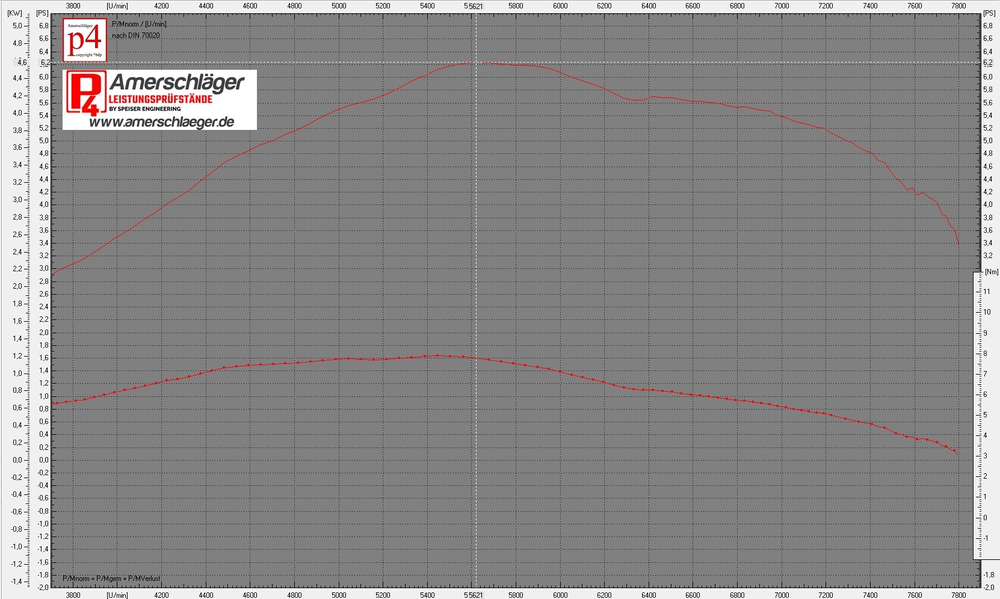This screenshot has width=1000, height=599.
Task: Click the highlighted 6,2 value on left PS axis
Action: [x=44, y=62]
